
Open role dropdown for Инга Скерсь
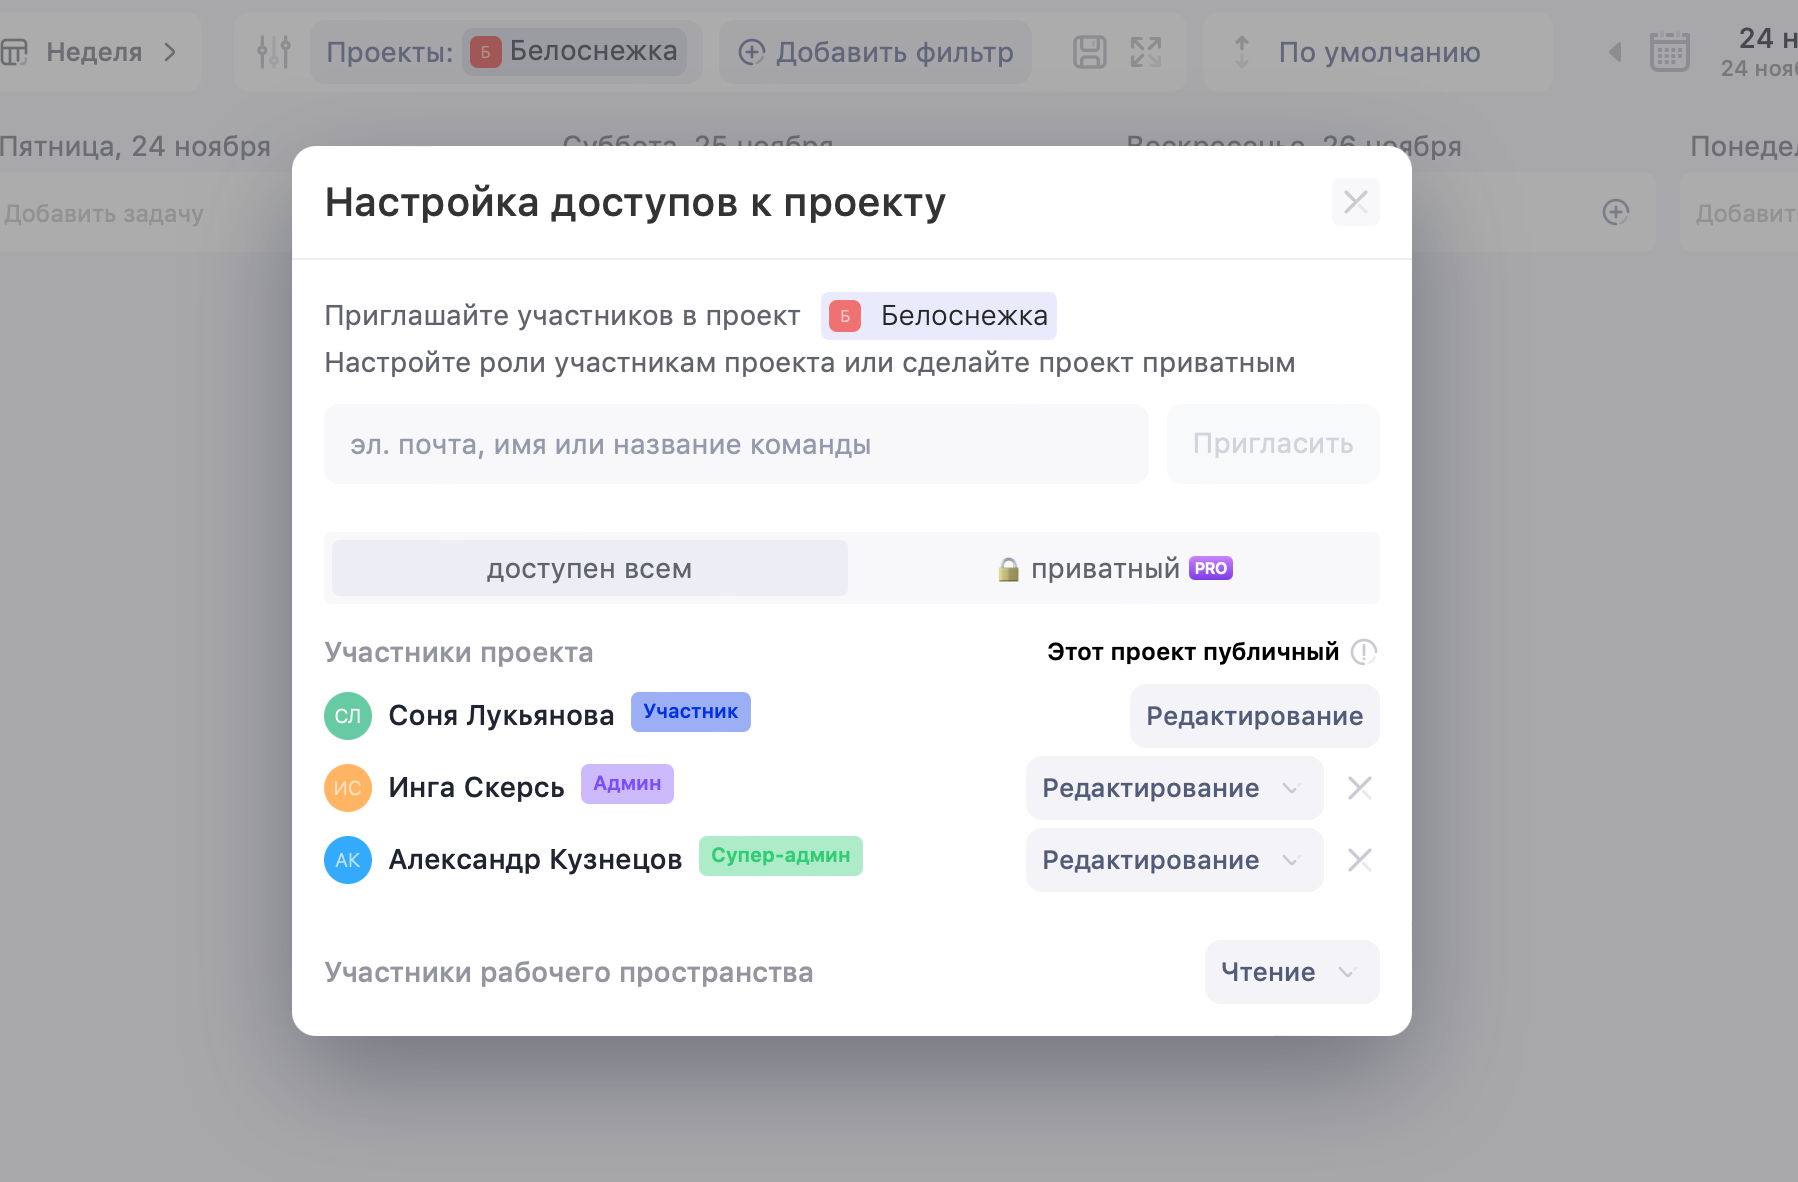(1173, 788)
